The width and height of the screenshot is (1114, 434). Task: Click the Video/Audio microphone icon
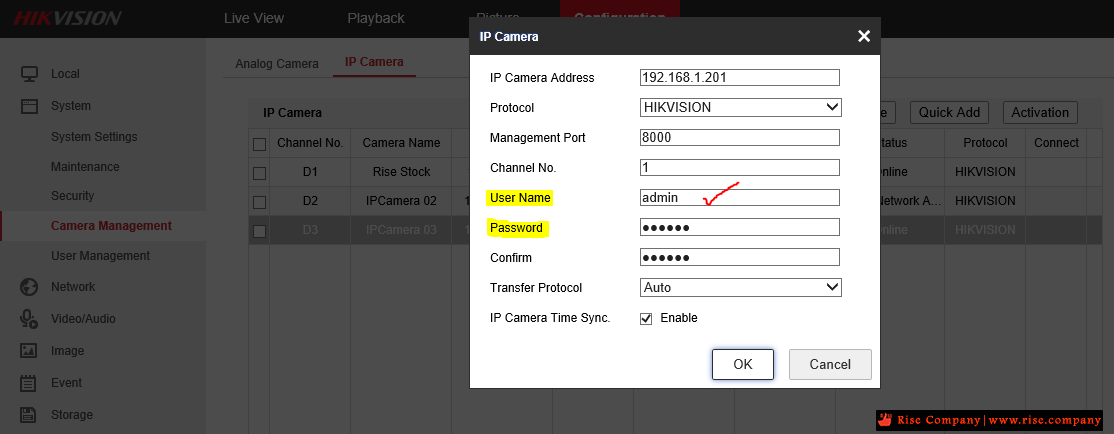click(28, 319)
